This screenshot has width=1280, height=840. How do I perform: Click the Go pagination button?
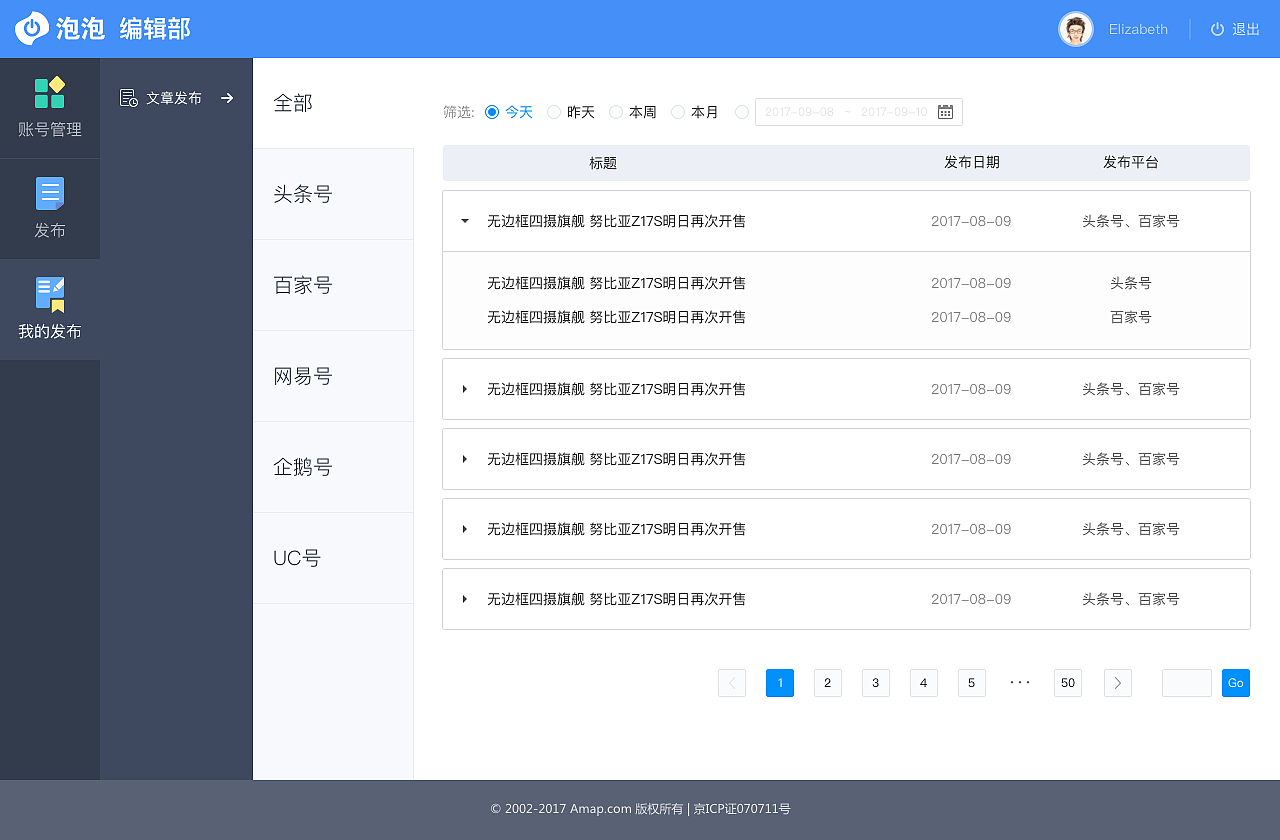tap(1235, 683)
